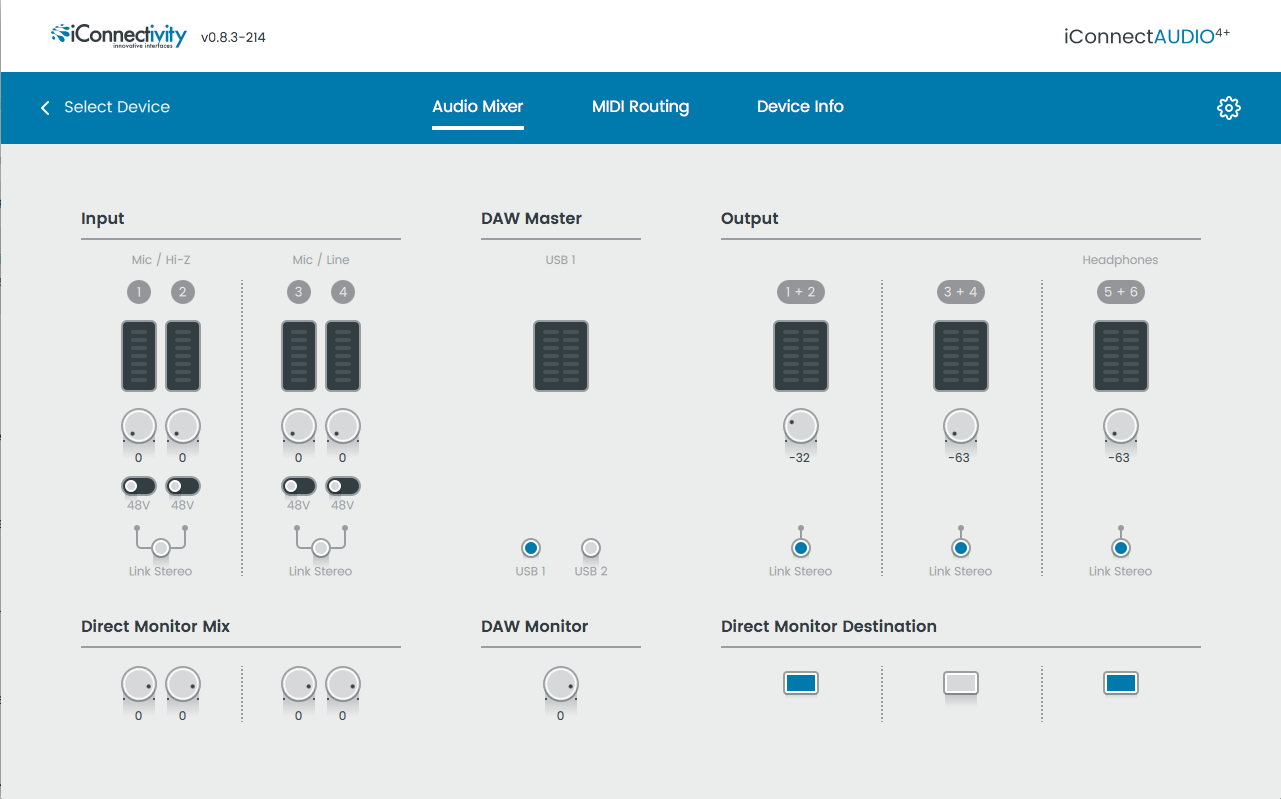
Task: Click the Direct Monitor Destination heading
Action: point(829,627)
